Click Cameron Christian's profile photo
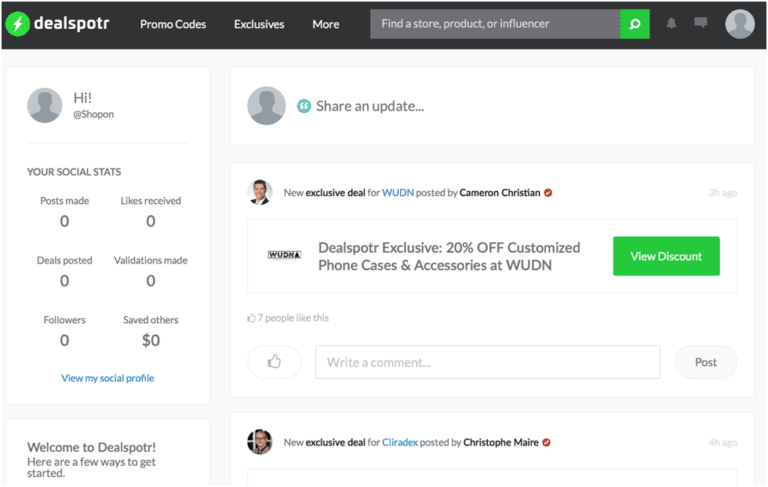The image size is (768, 487). point(260,192)
